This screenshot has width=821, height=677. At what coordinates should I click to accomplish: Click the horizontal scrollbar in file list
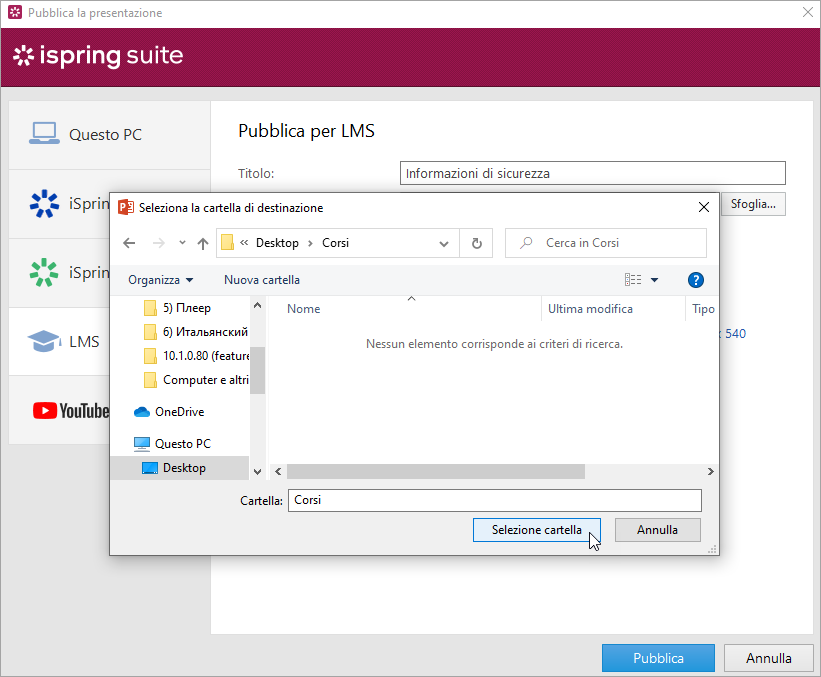click(435, 471)
